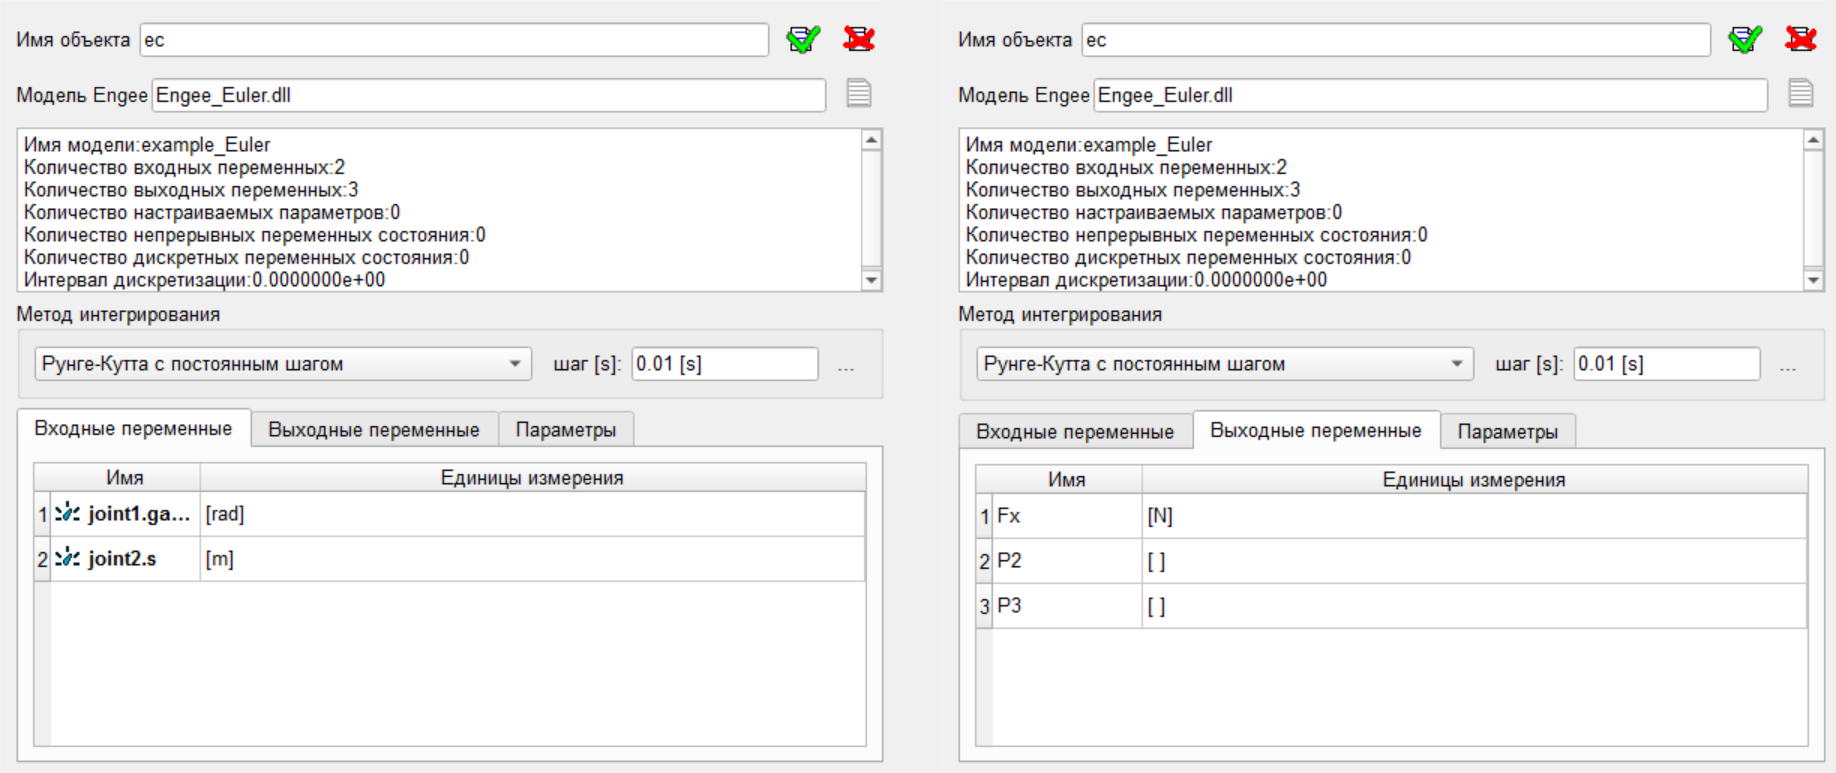Click the joint1 variable icon in row 1
The width and height of the screenshot is (1836, 773).
point(68,513)
